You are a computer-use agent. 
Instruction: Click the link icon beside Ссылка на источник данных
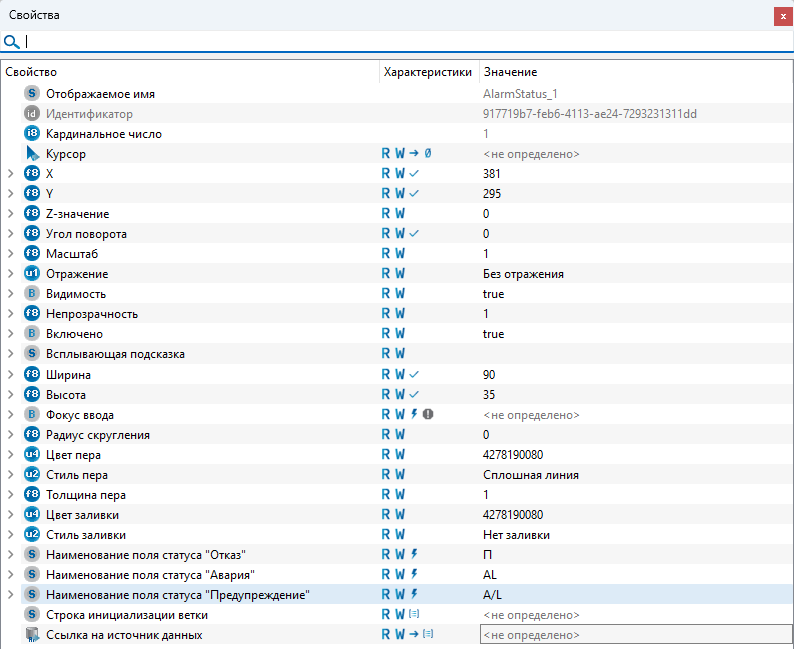(32, 635)
